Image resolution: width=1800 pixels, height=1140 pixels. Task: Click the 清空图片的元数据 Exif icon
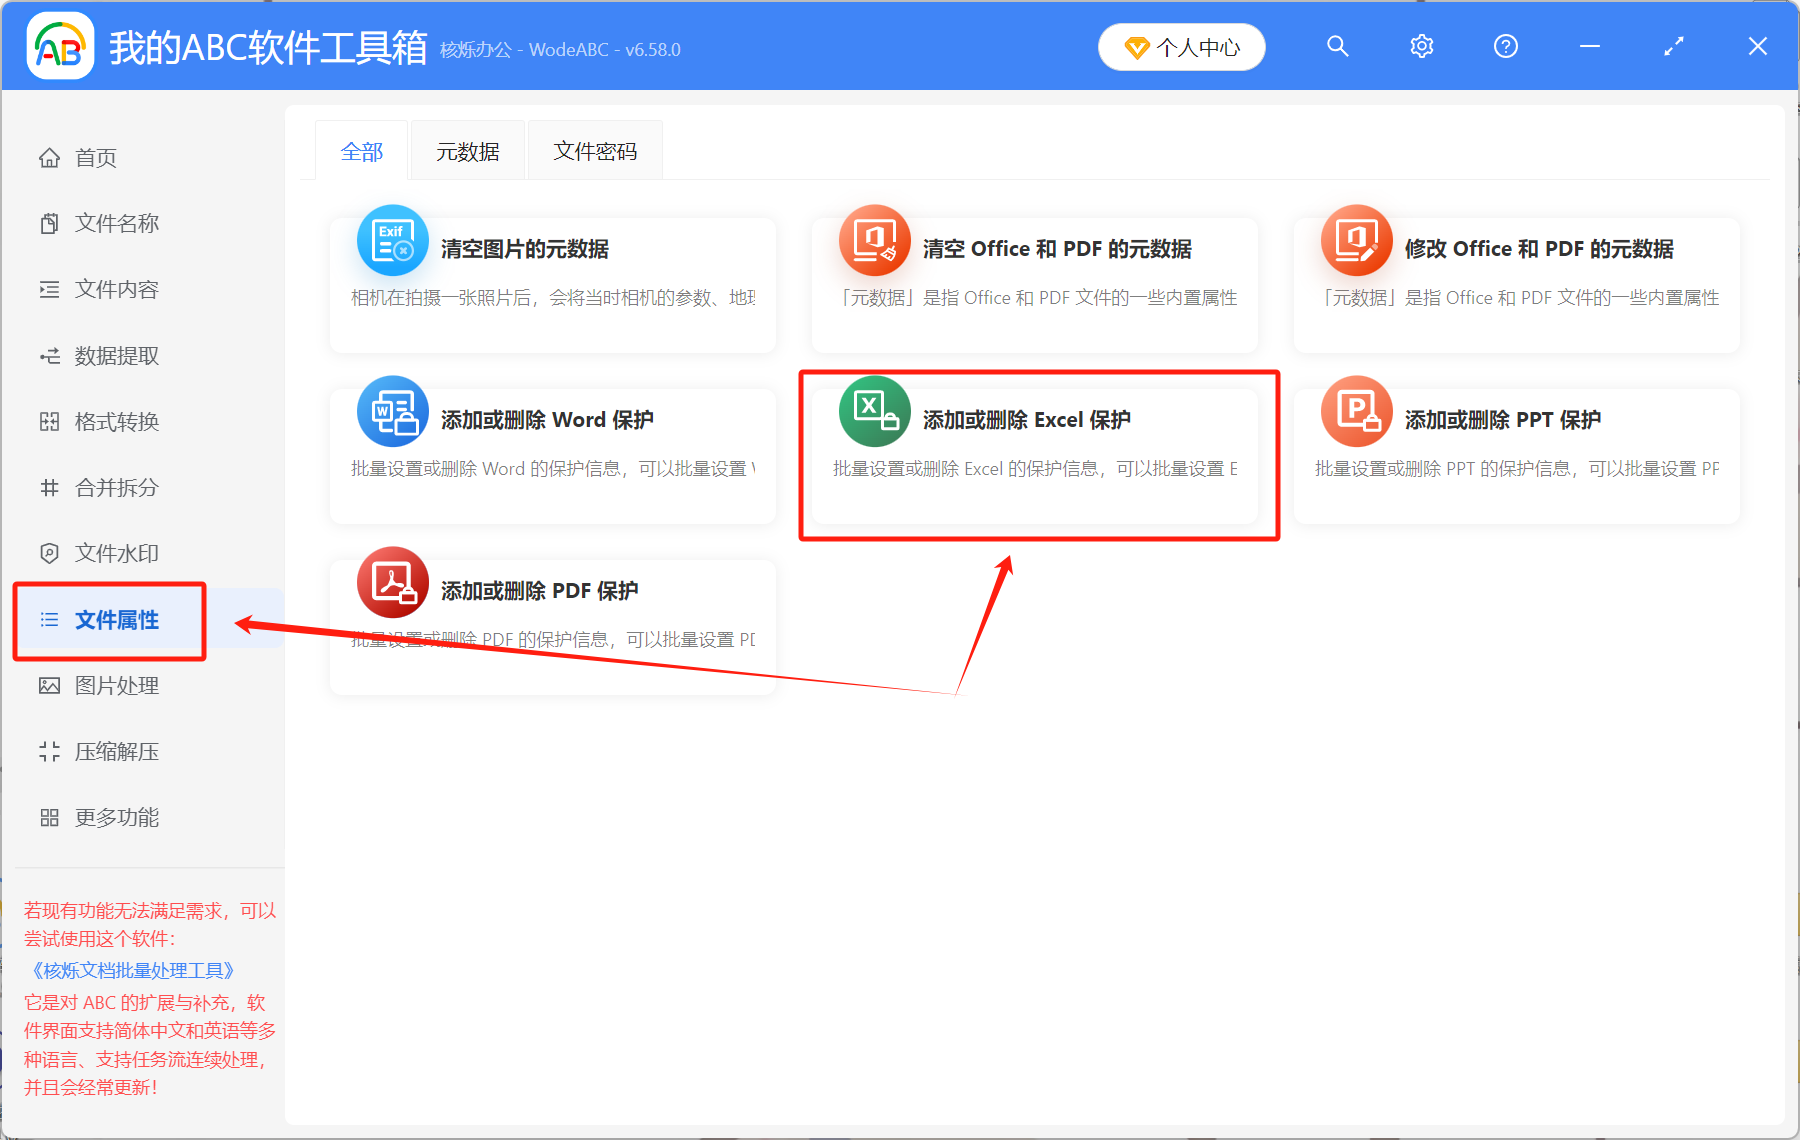point(392,240)
